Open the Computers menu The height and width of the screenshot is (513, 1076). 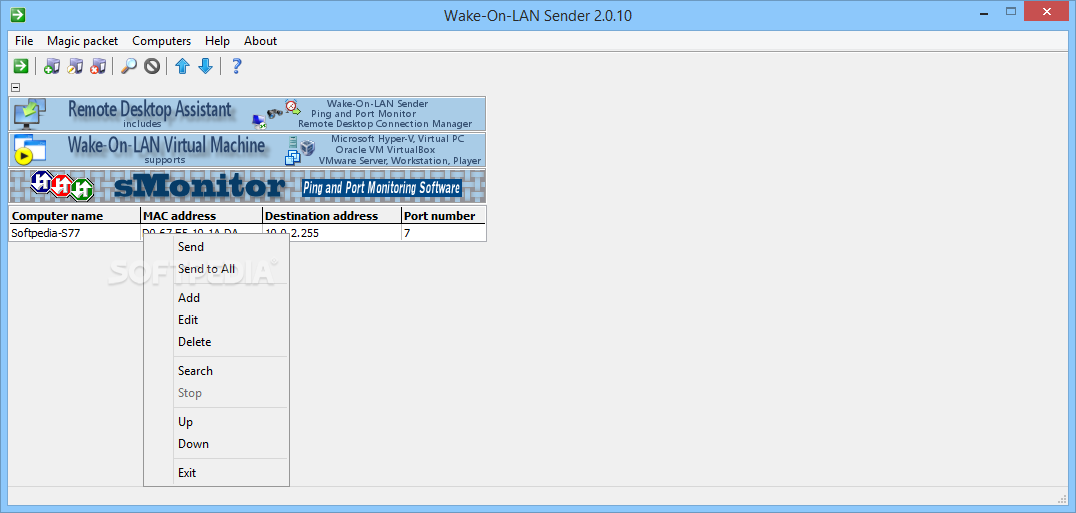click(x=161, y=41)
